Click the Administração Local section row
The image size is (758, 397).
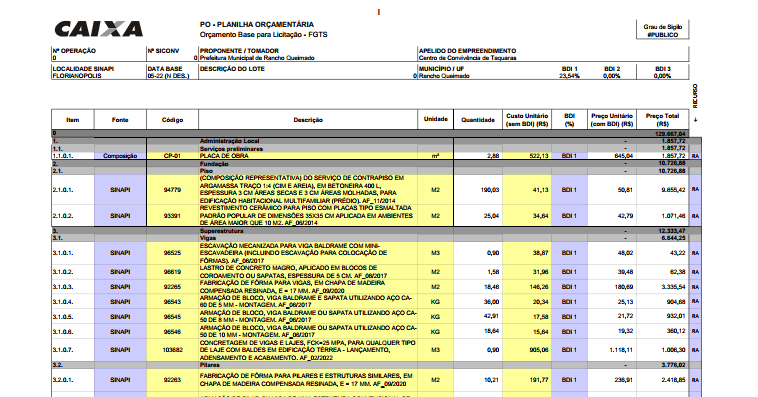(x=370, y=141)
